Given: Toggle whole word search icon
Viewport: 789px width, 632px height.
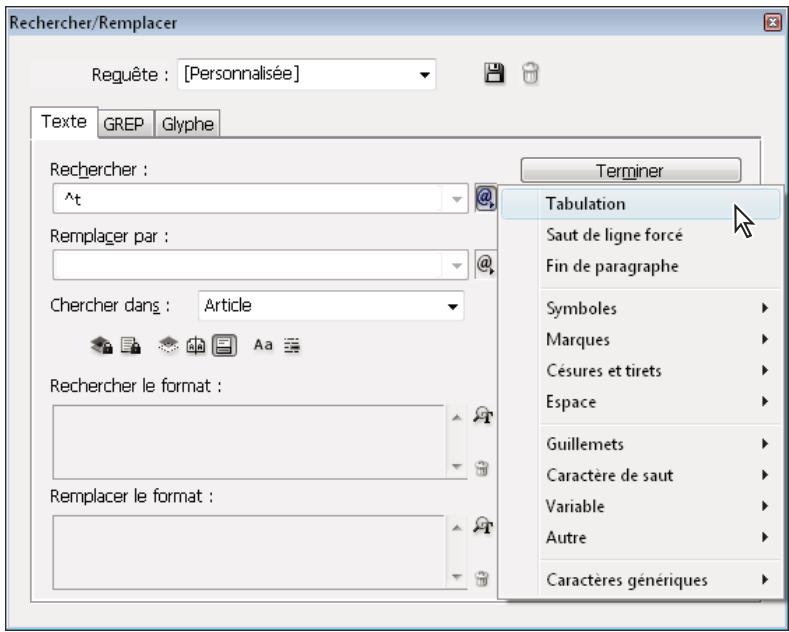Looking at the screenshot, I should coord(292,346).
